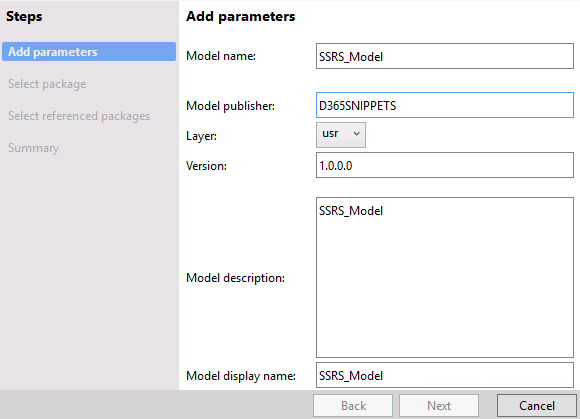Jump to the Summary step
This screenshot has width=580, height=419.
point(33,148)
